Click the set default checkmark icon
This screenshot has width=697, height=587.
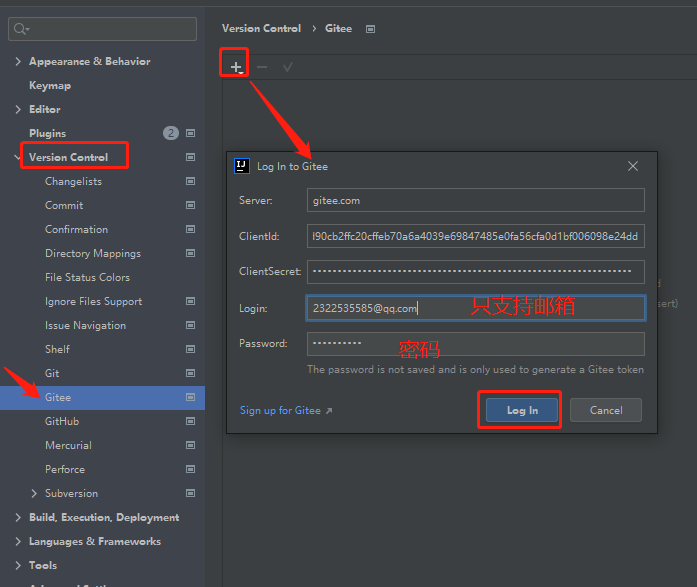[x=288, y=67]
